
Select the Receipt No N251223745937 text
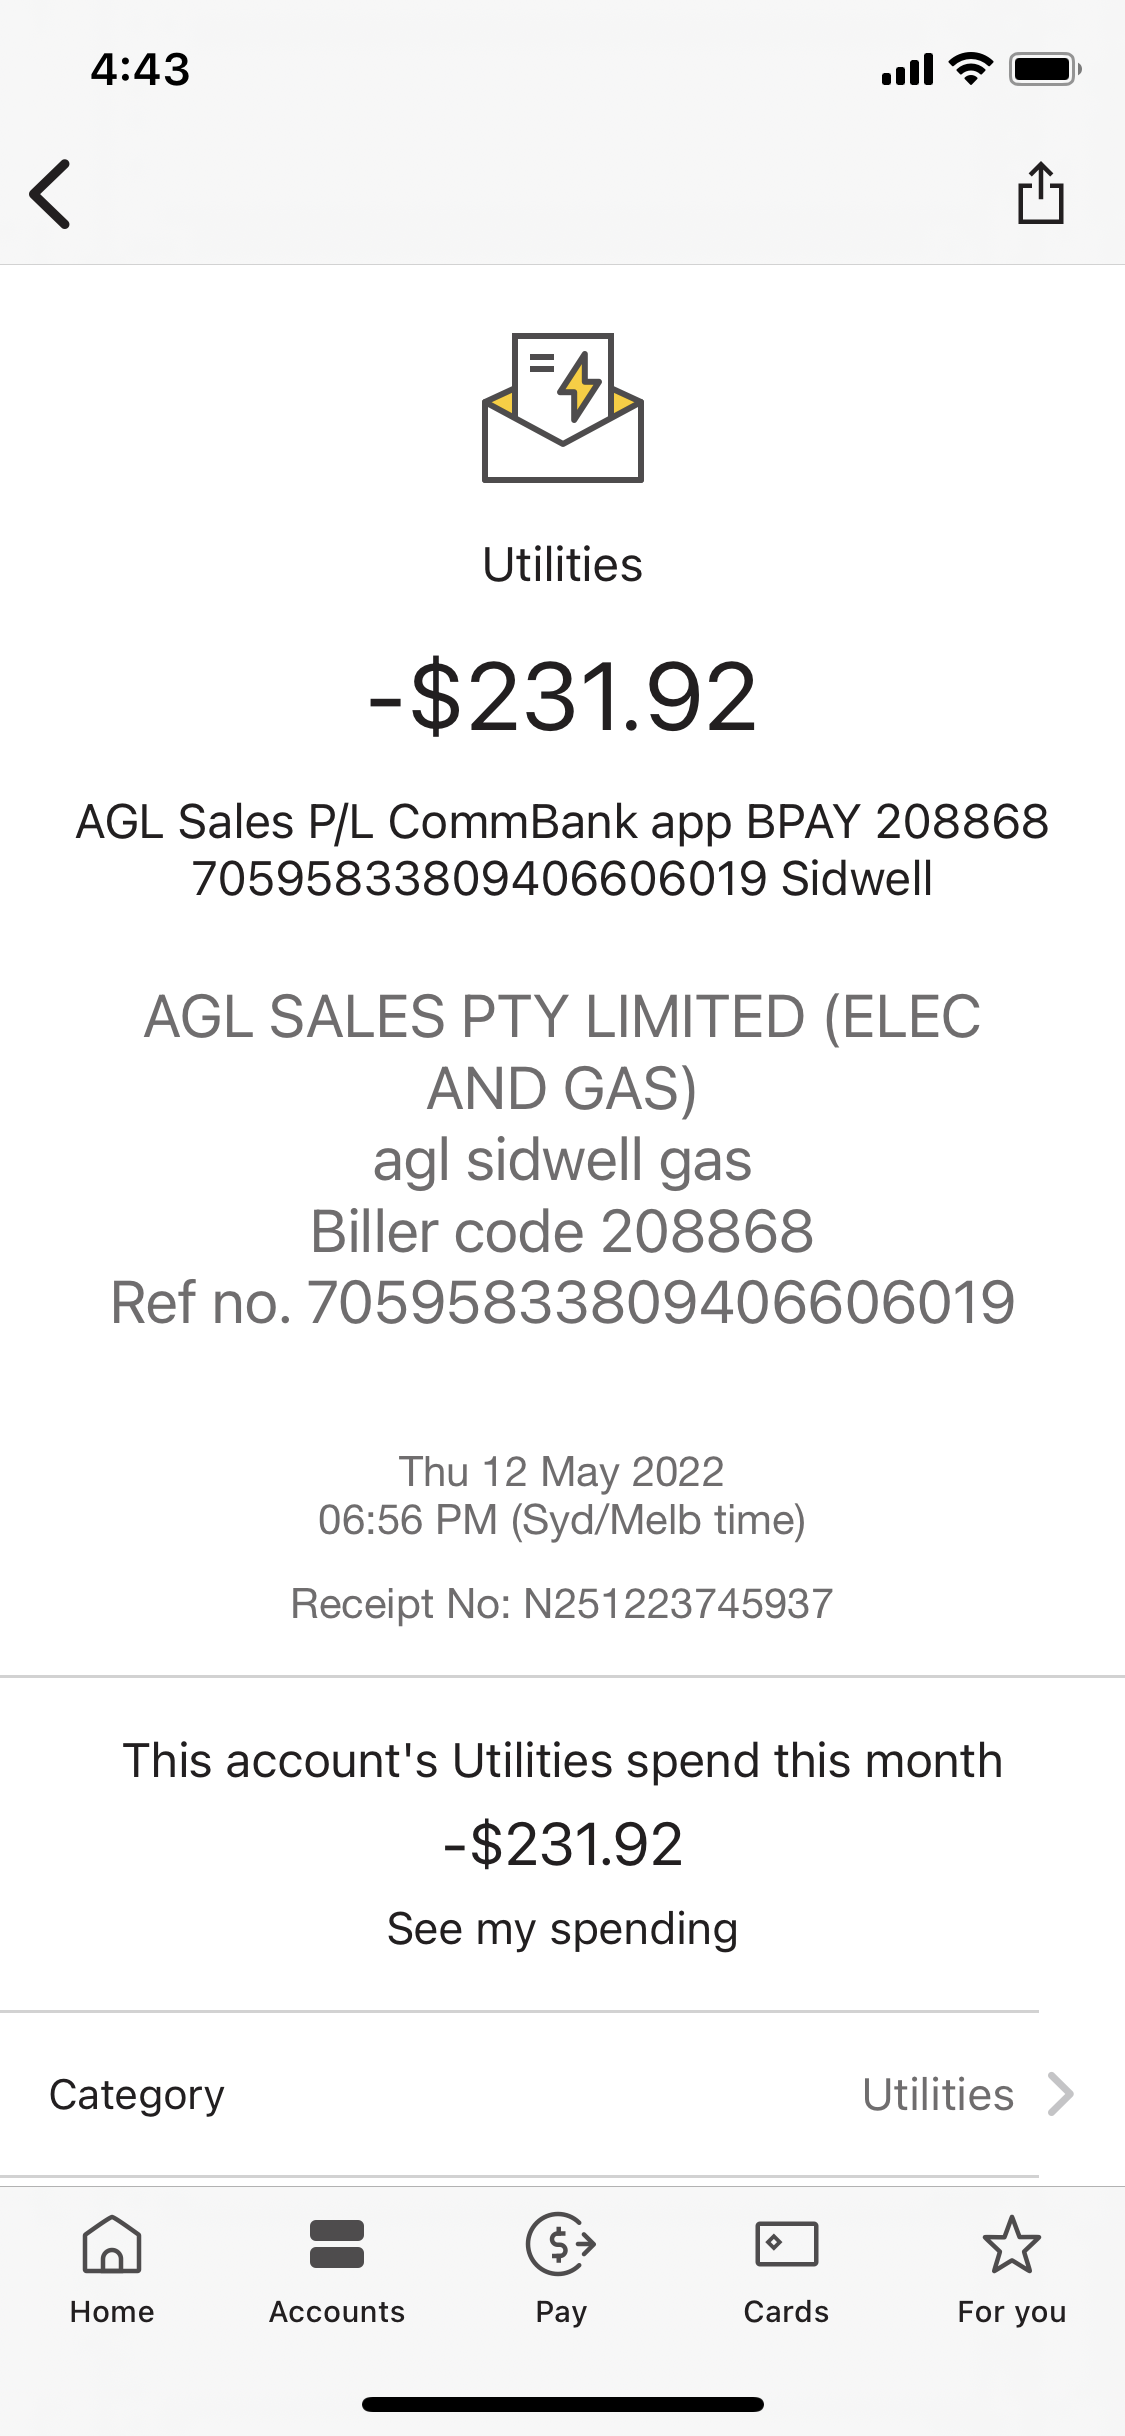pyautogui.click(x=562, y=1604)
